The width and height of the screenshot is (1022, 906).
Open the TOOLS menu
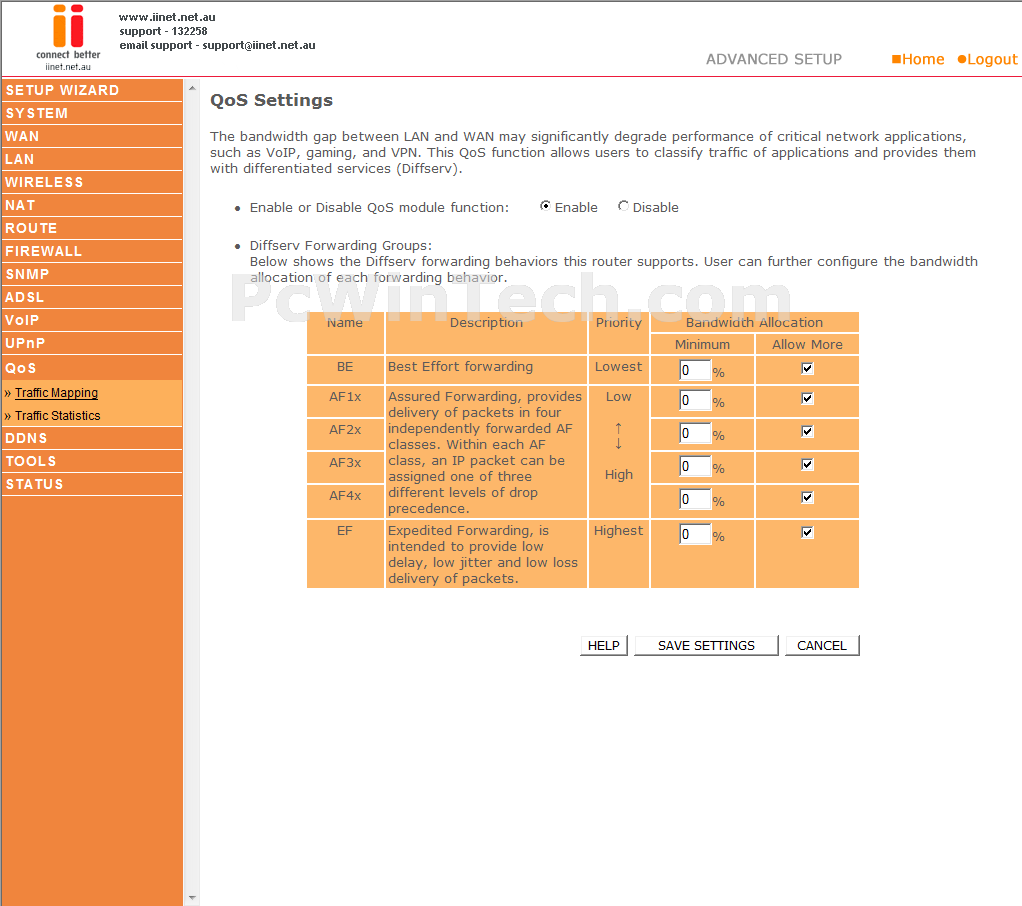pos(92,461)
